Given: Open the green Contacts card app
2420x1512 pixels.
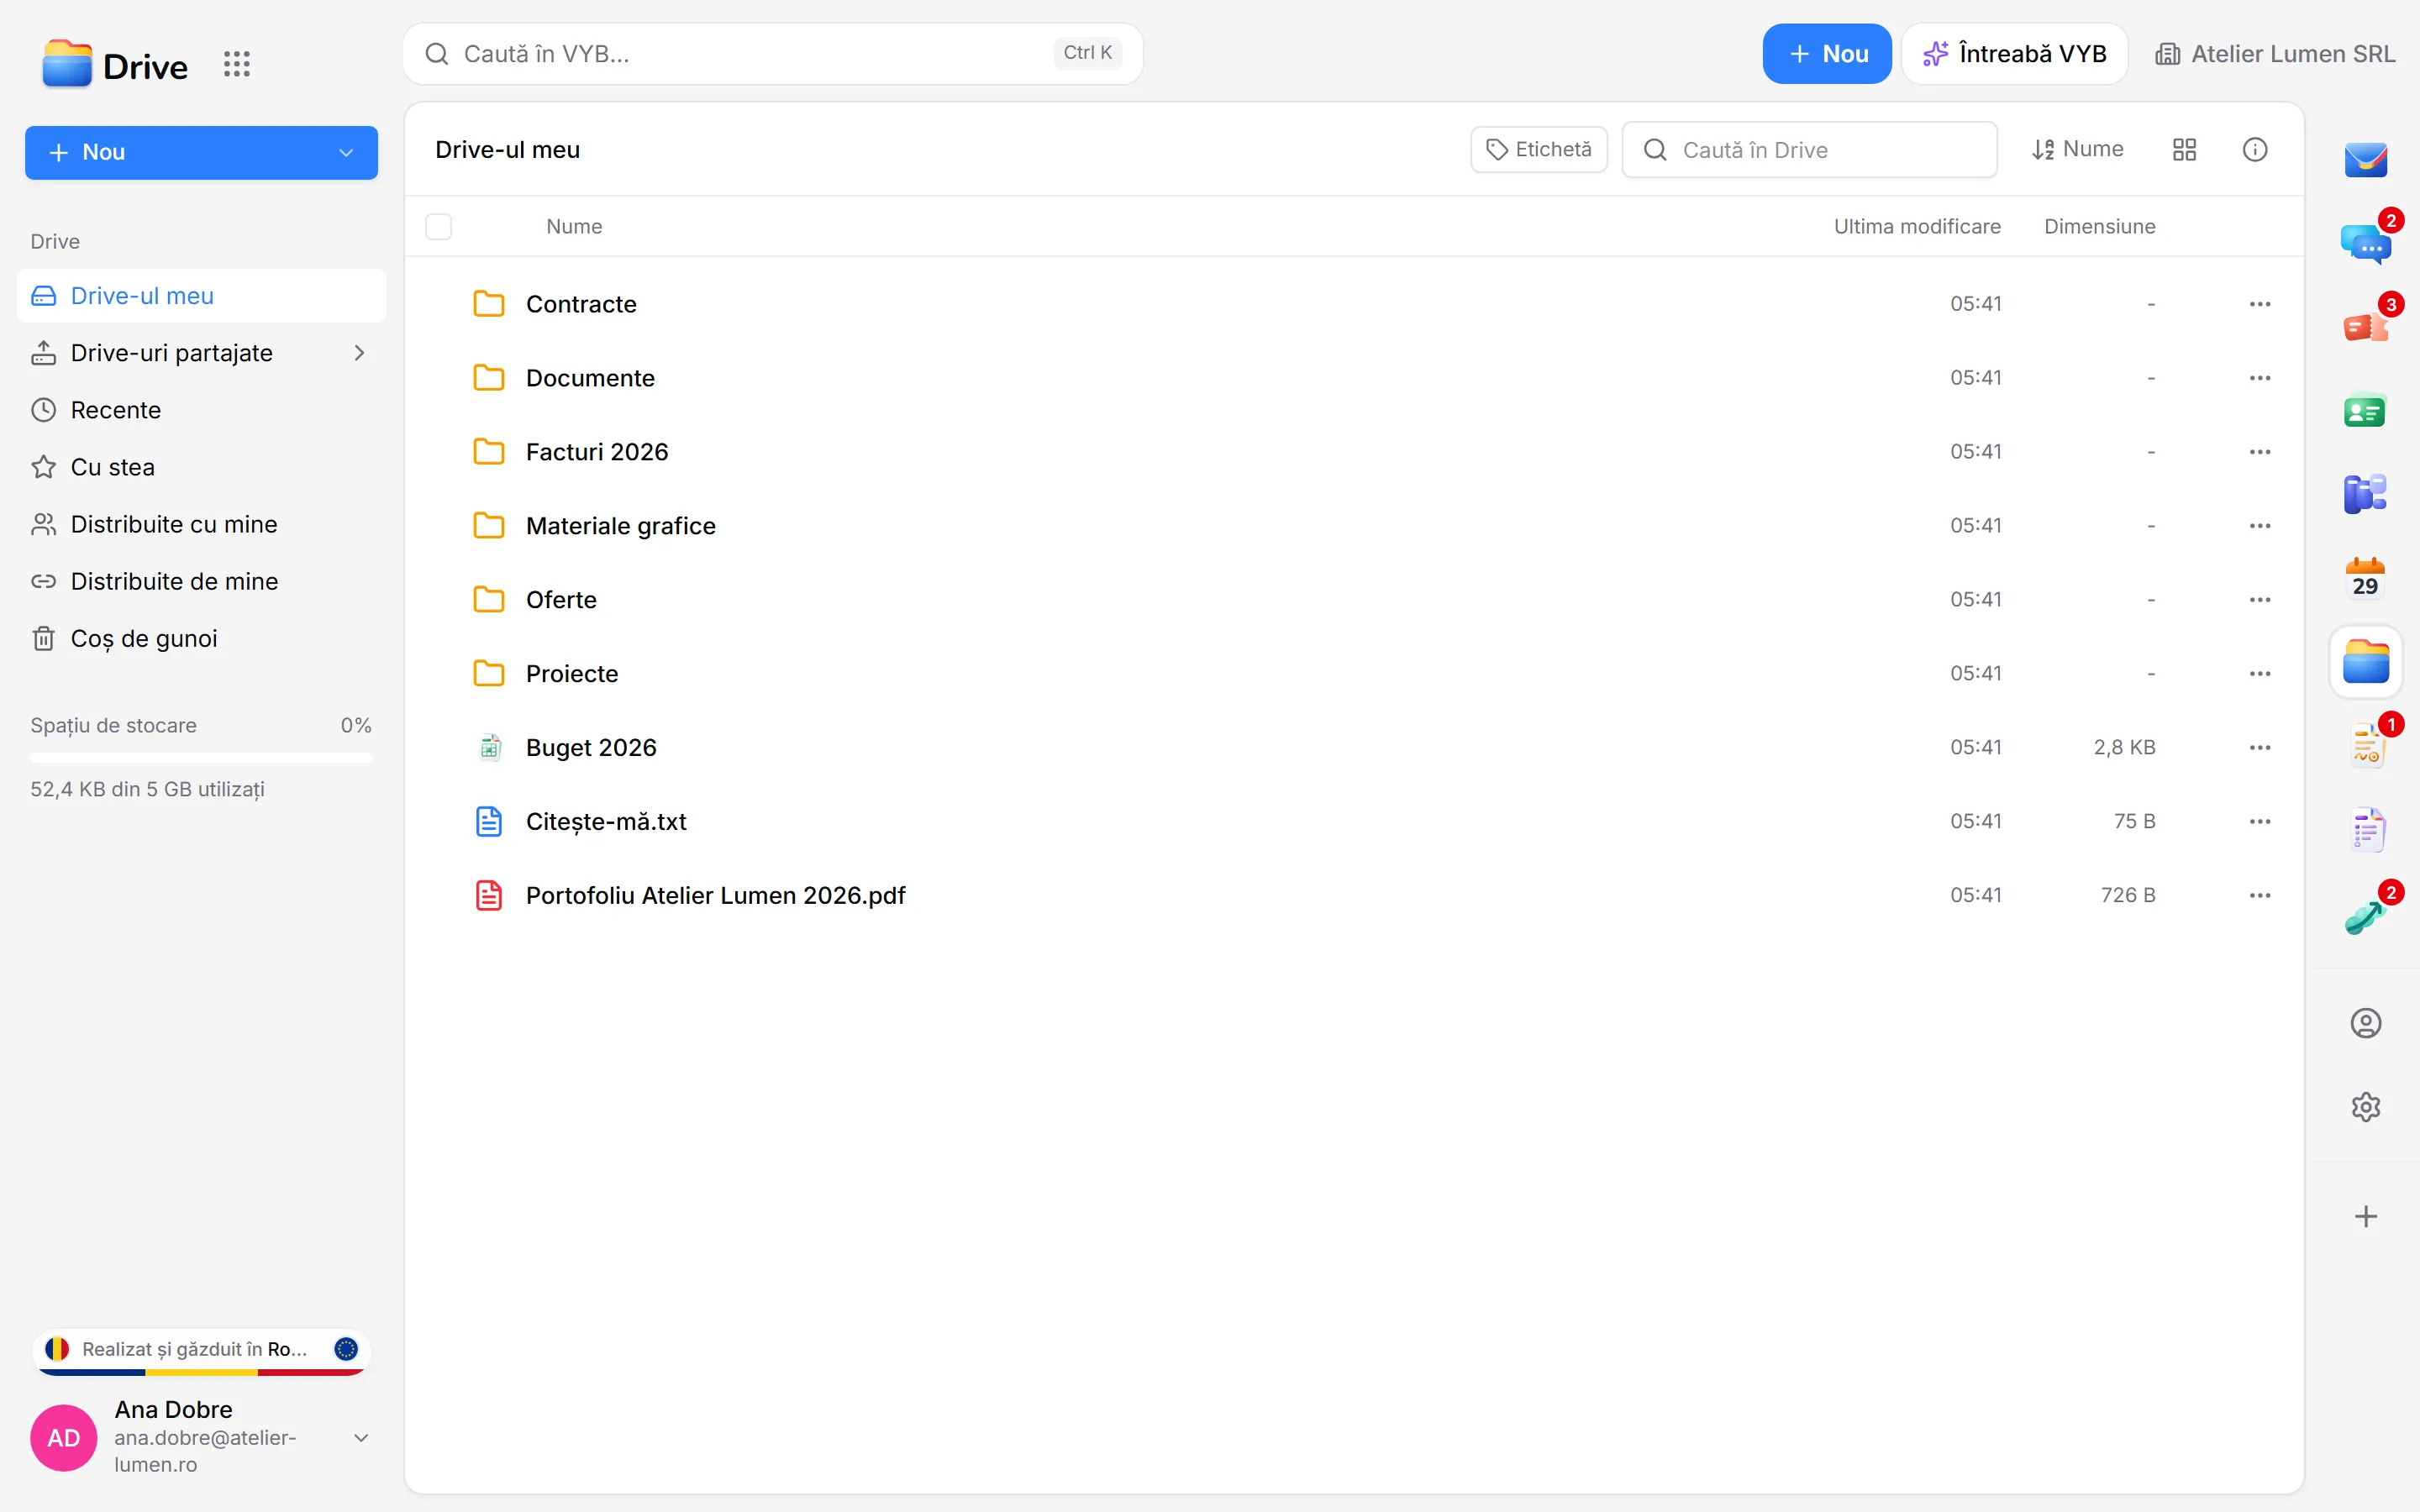Looking at the screenshot, I should [2365, 411].
